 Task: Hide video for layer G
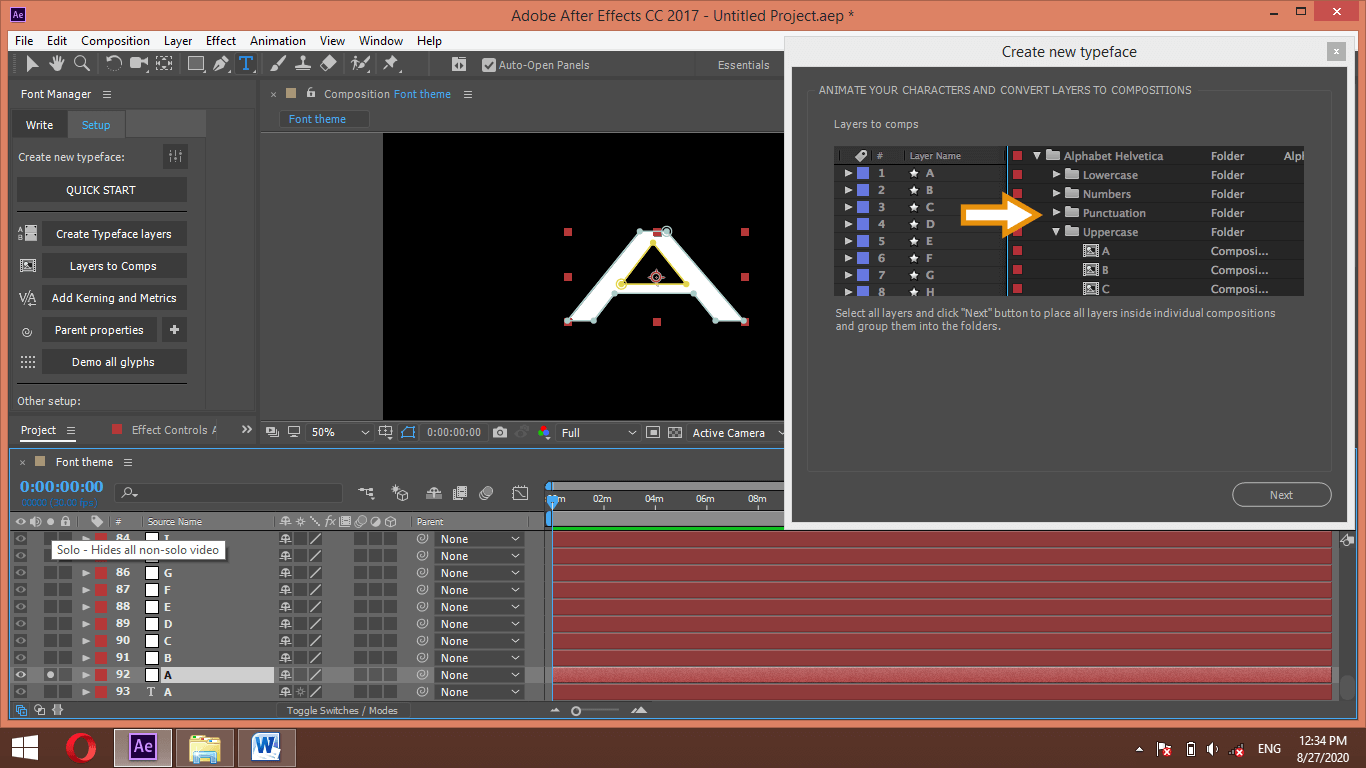pyautogui.click(x=18, y=572)
